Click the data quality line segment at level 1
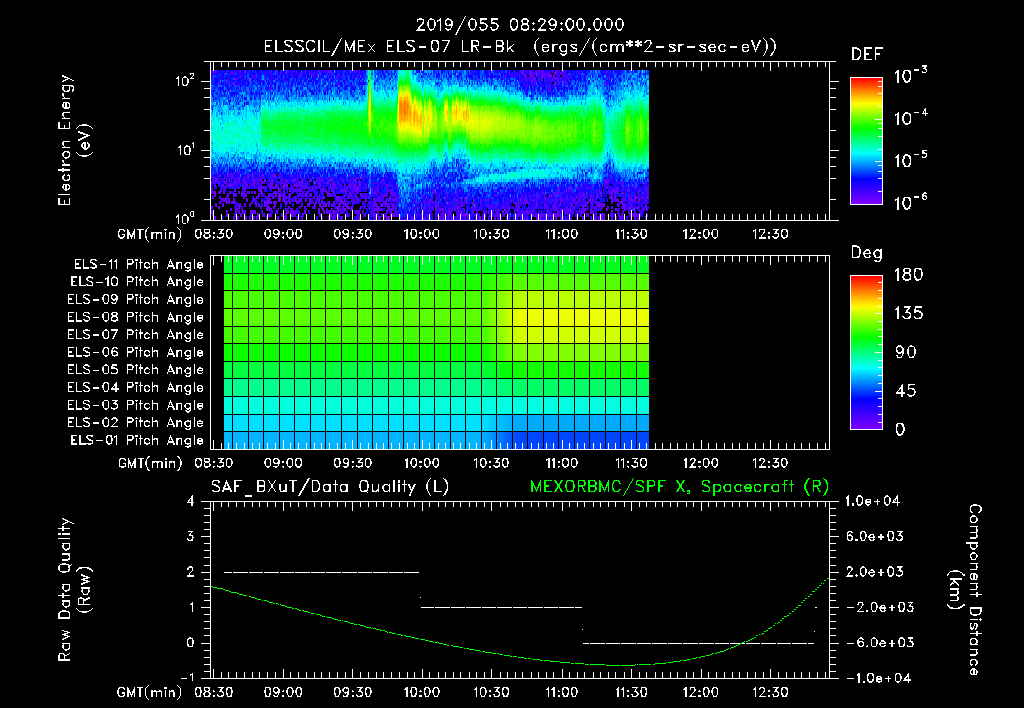Viewport: 1024px width, 708px height. coord(501,607)
